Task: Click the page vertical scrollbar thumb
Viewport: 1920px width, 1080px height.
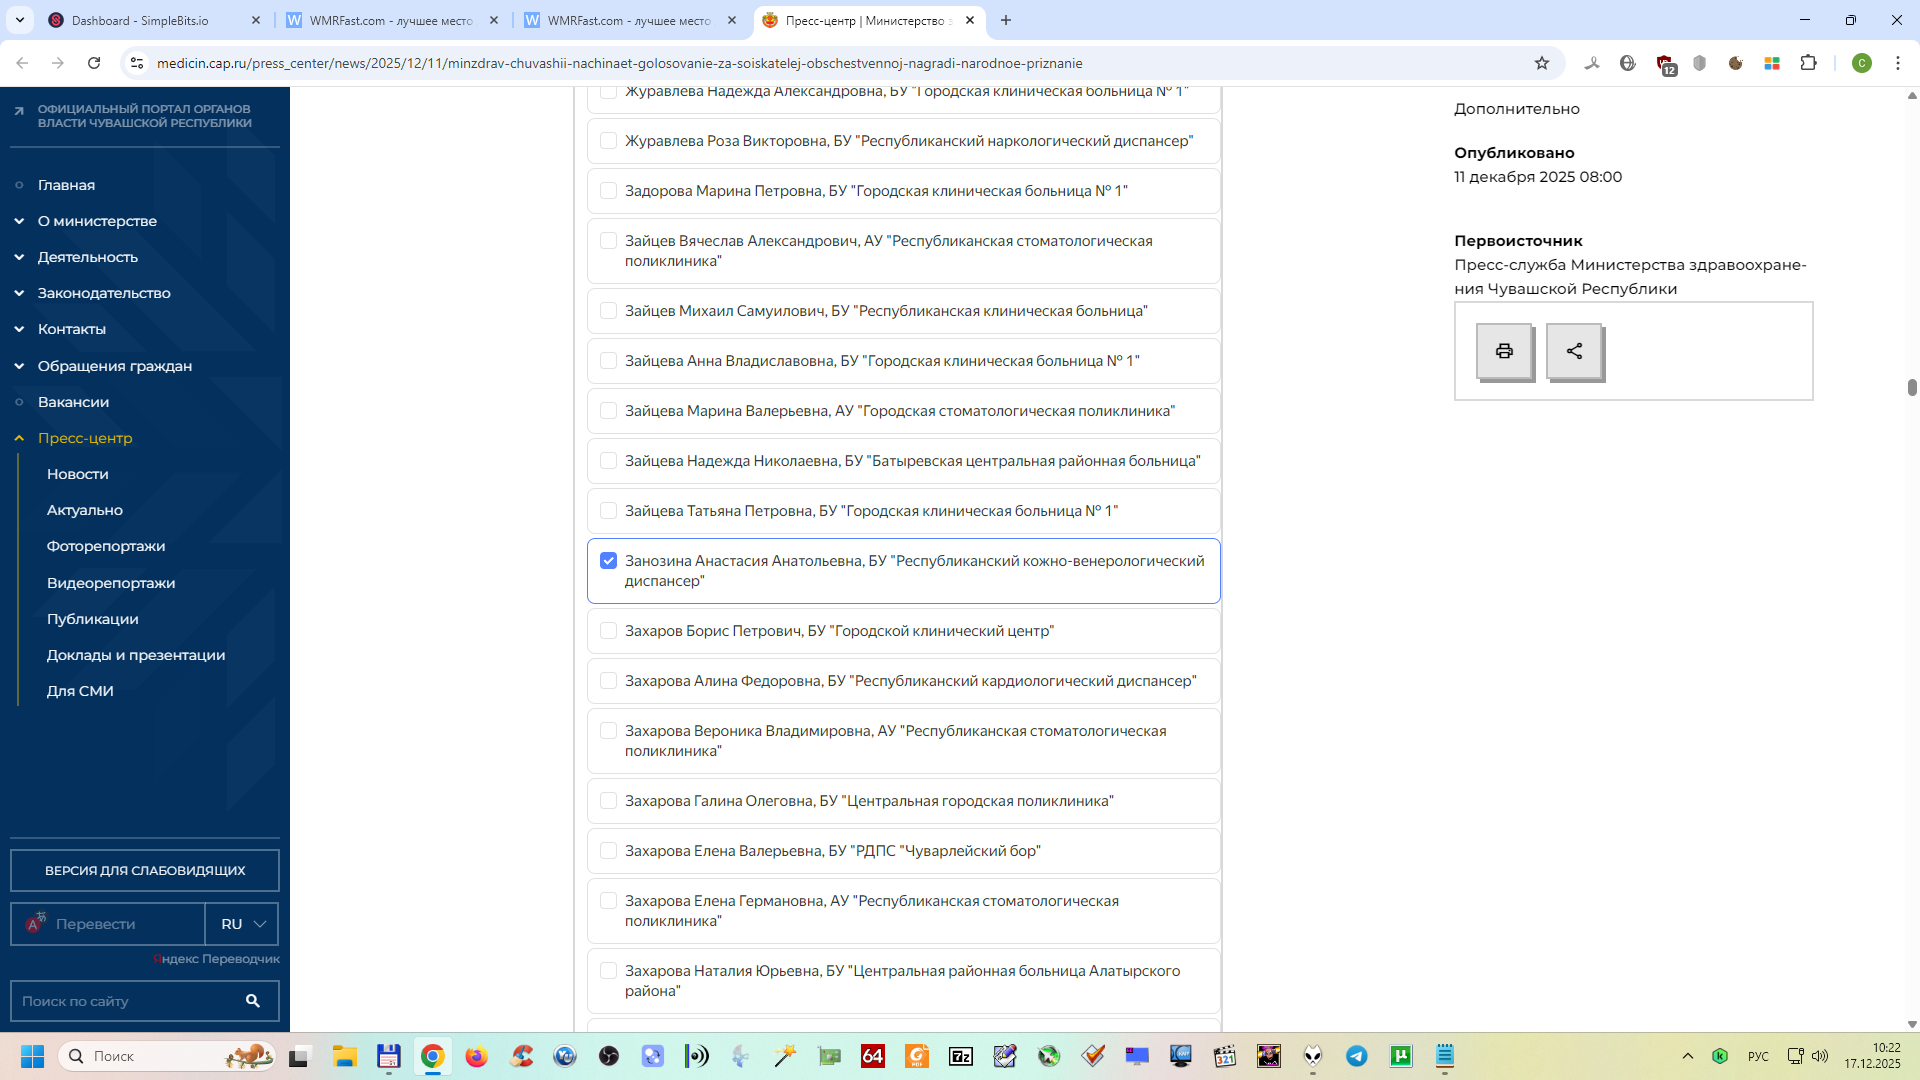Action: tap(1911, 388)
